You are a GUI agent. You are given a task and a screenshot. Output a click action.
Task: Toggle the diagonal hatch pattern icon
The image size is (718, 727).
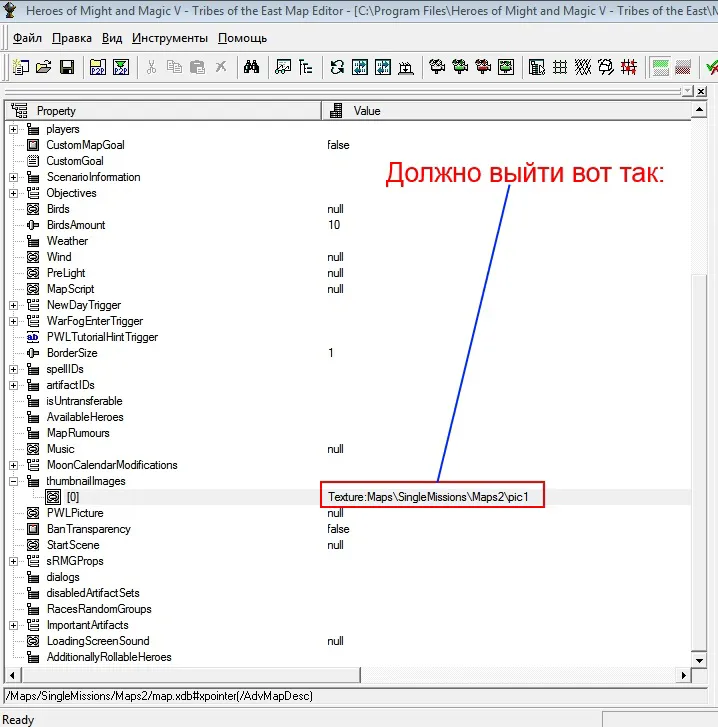tap(583, 67)
